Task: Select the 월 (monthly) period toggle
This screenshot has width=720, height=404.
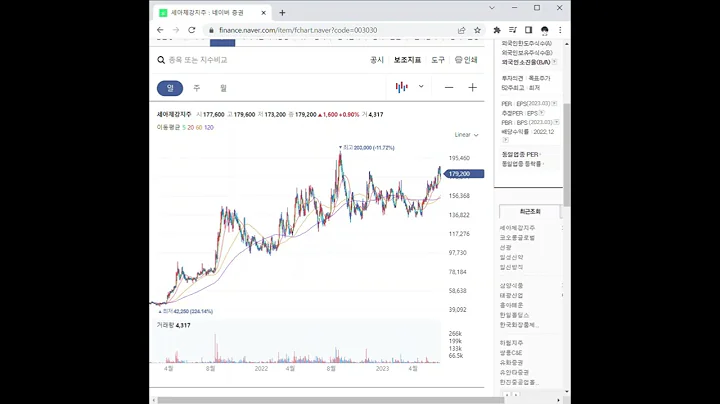Action: (x=223, y=88)
